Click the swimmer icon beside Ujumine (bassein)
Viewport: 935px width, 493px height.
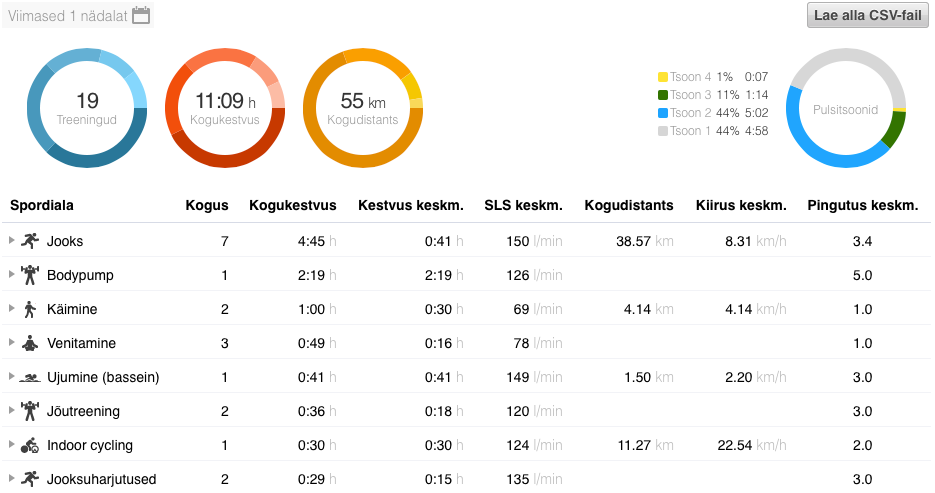[29, 377]
